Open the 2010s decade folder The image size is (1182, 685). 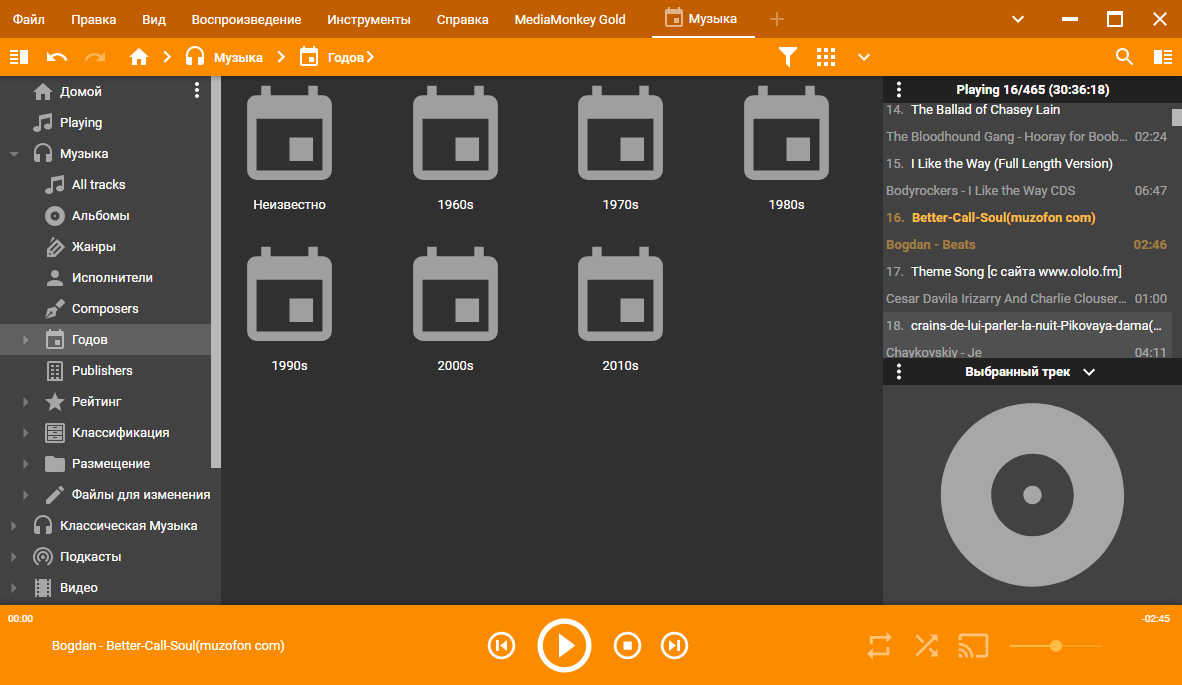(620, 310)
